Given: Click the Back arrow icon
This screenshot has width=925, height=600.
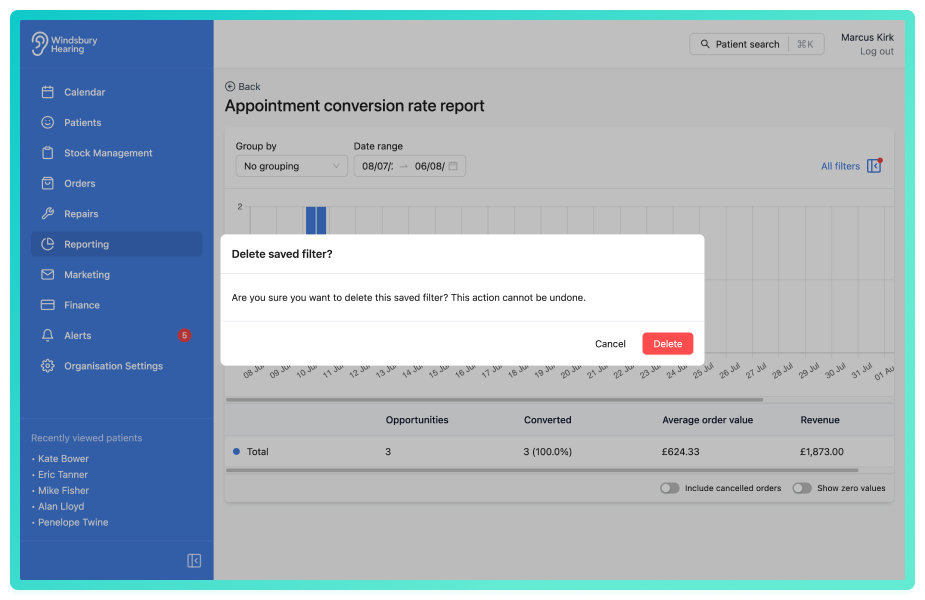Looking at the screenshot, I should point(230,87).
